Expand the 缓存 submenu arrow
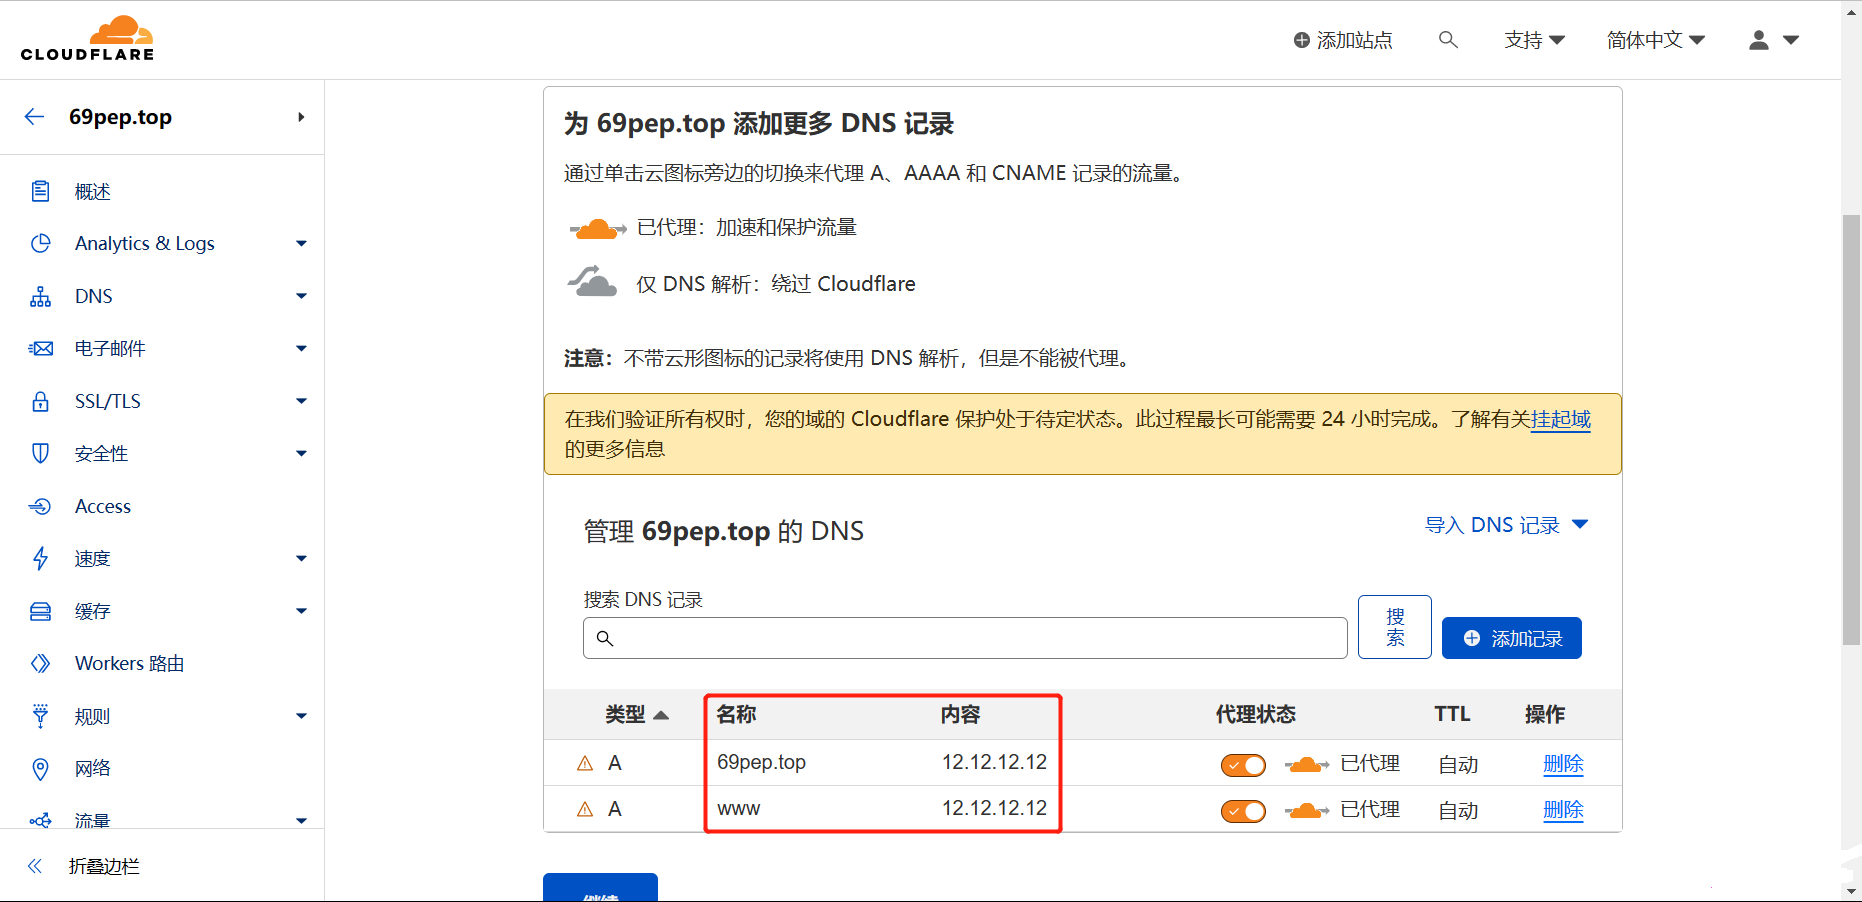 tap(301, 611)
